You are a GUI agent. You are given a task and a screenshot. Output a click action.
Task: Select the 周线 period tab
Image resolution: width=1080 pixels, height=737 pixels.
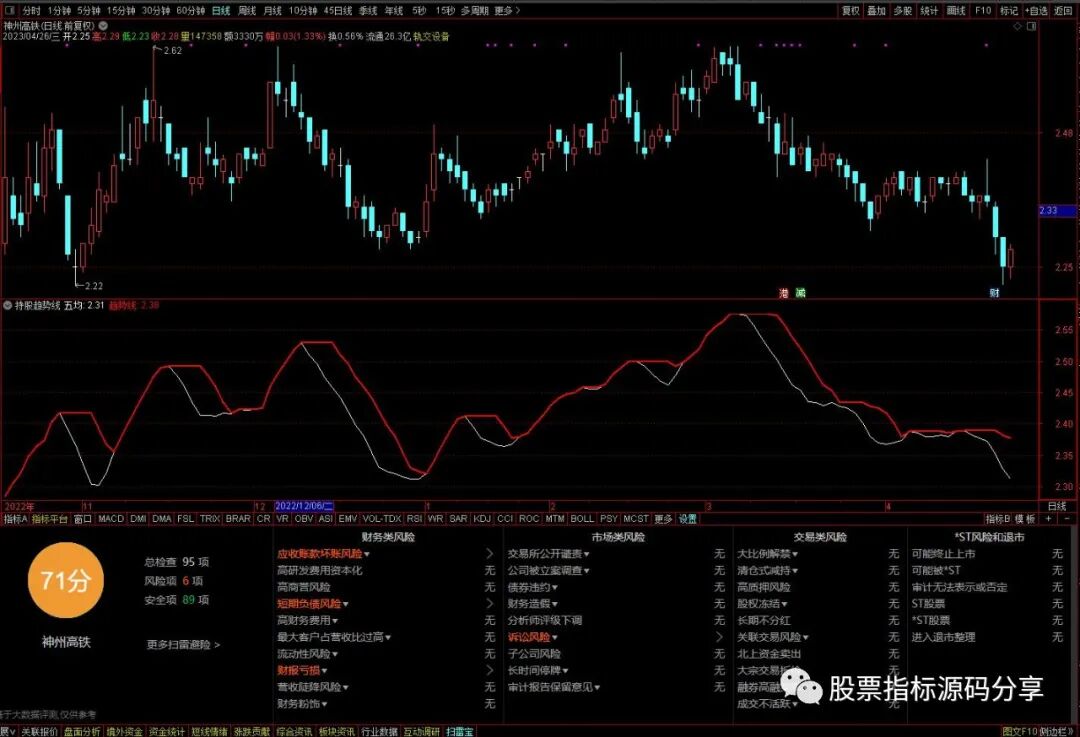click(247, 10)
